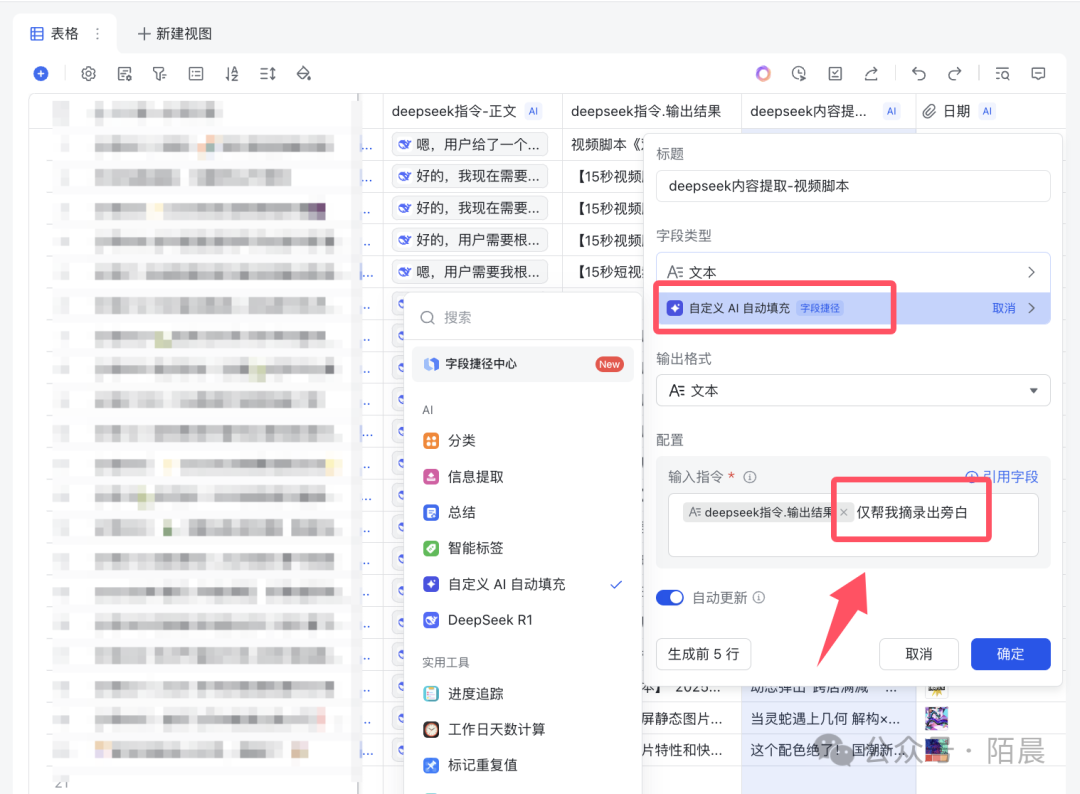Adjust row height icon in toolbar
1080x794 pixels.
tap(268, 74)
